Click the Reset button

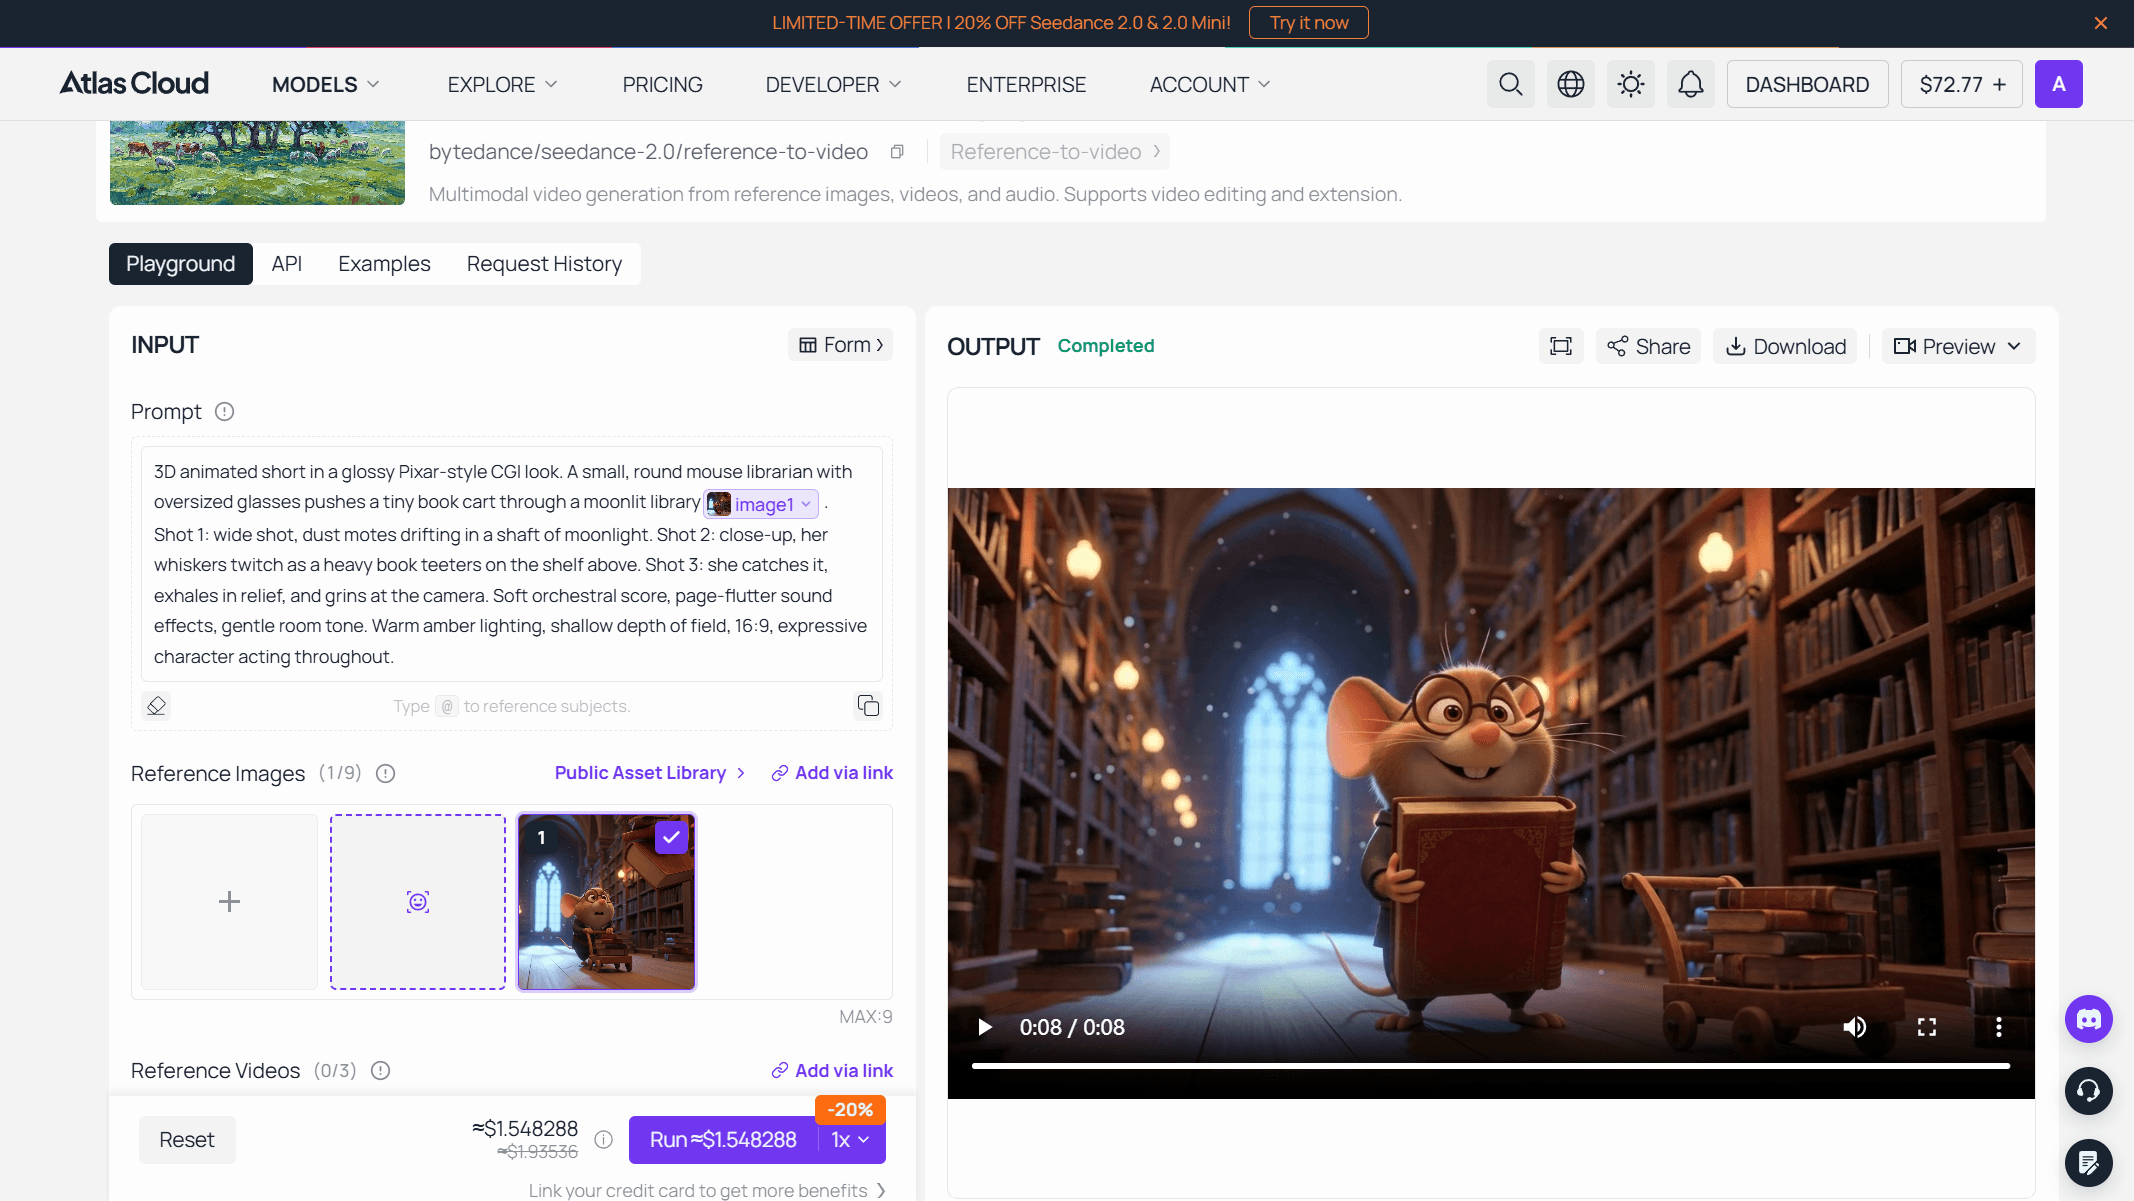187,1140
